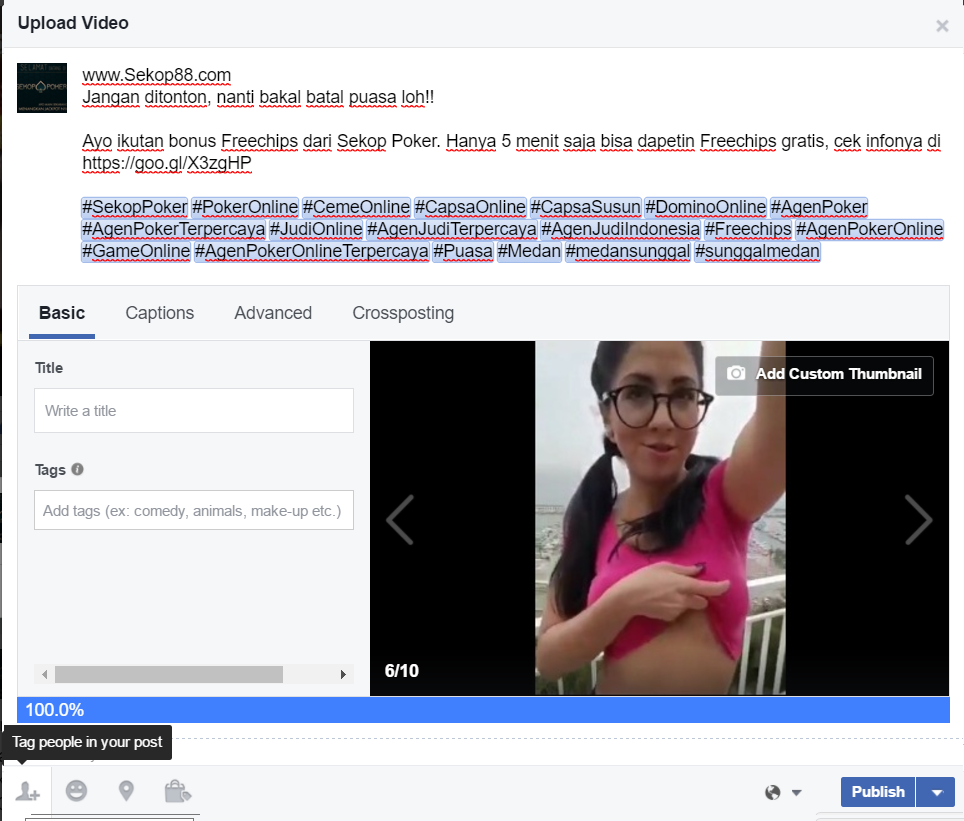Screen dimensions: 964x821
Task: Click the Tags info icon
Action: 77,469
